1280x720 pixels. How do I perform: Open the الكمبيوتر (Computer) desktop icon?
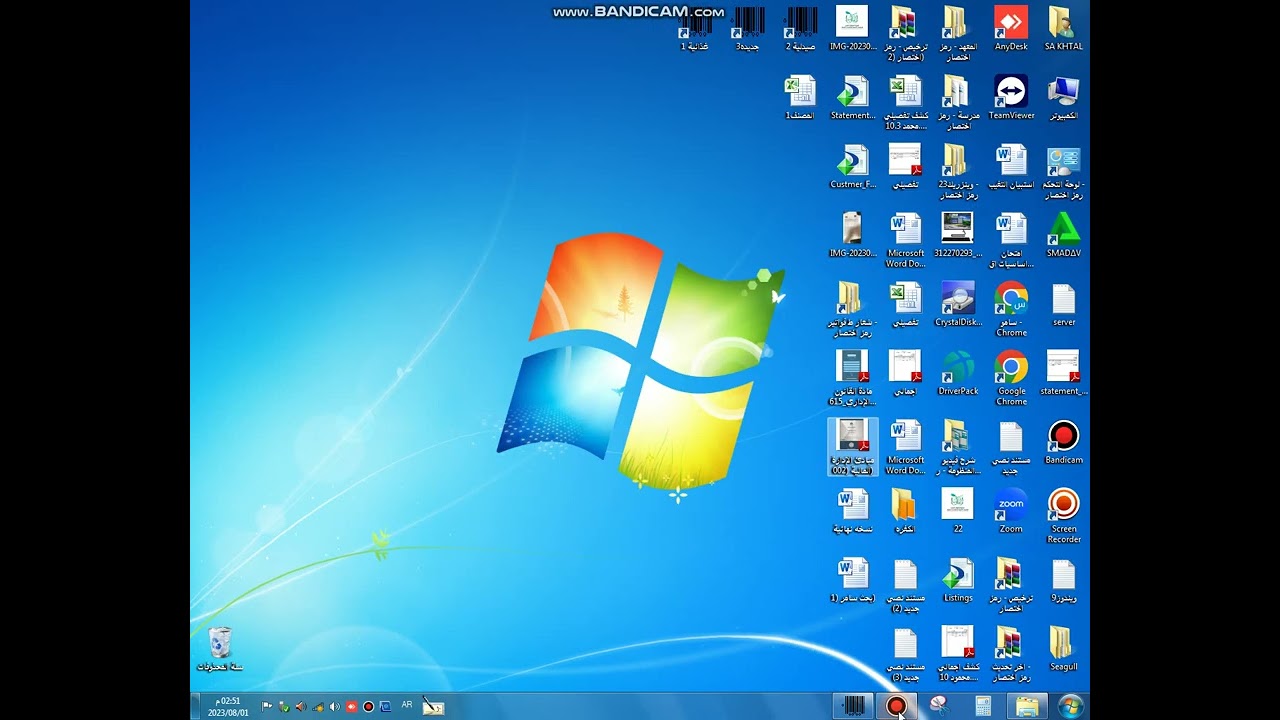1063,98
